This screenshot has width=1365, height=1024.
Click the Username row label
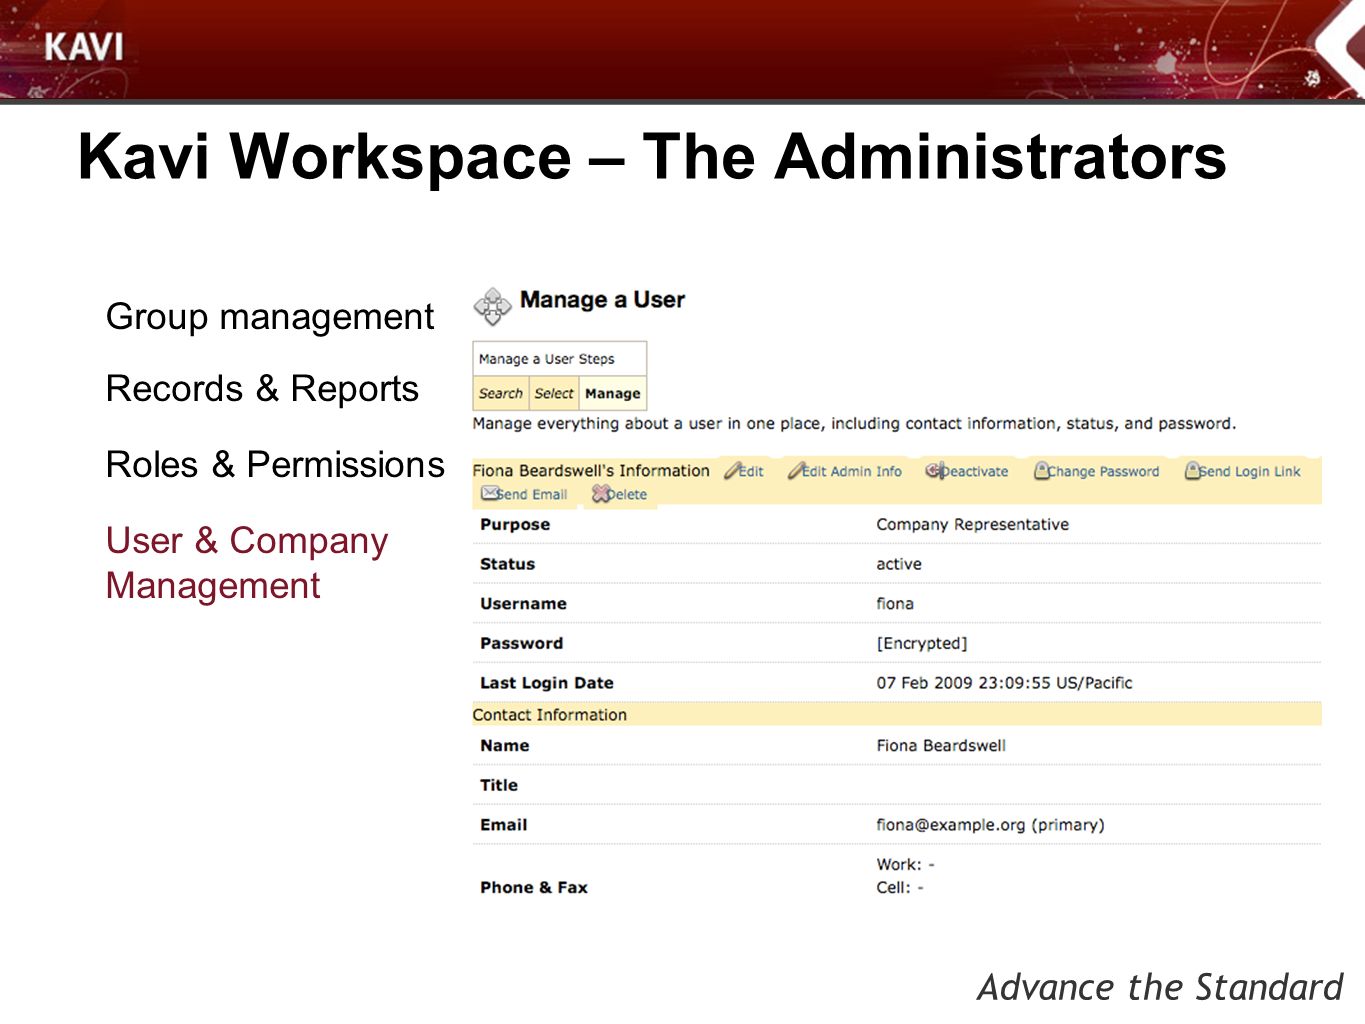pos(523,604)
